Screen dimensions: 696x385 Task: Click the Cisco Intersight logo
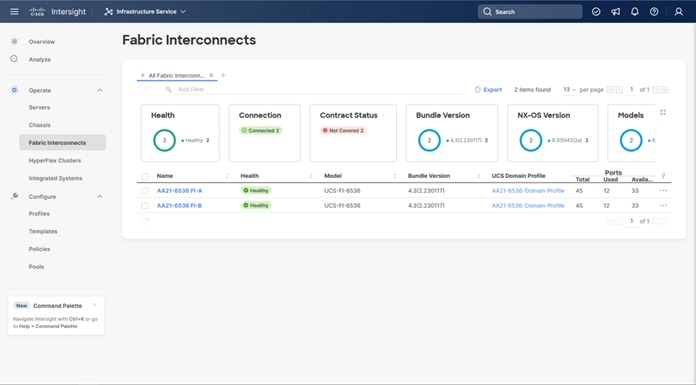57,12
